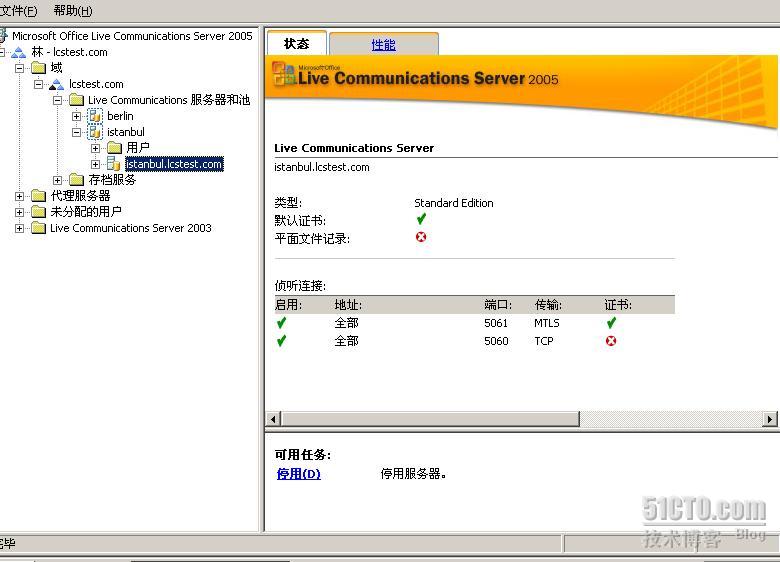The height and width of the screenshot is (562, 780).
Task: Expand the istanbul.lcstest.com node
Action: pyautogui.click(x=96, y=164)
